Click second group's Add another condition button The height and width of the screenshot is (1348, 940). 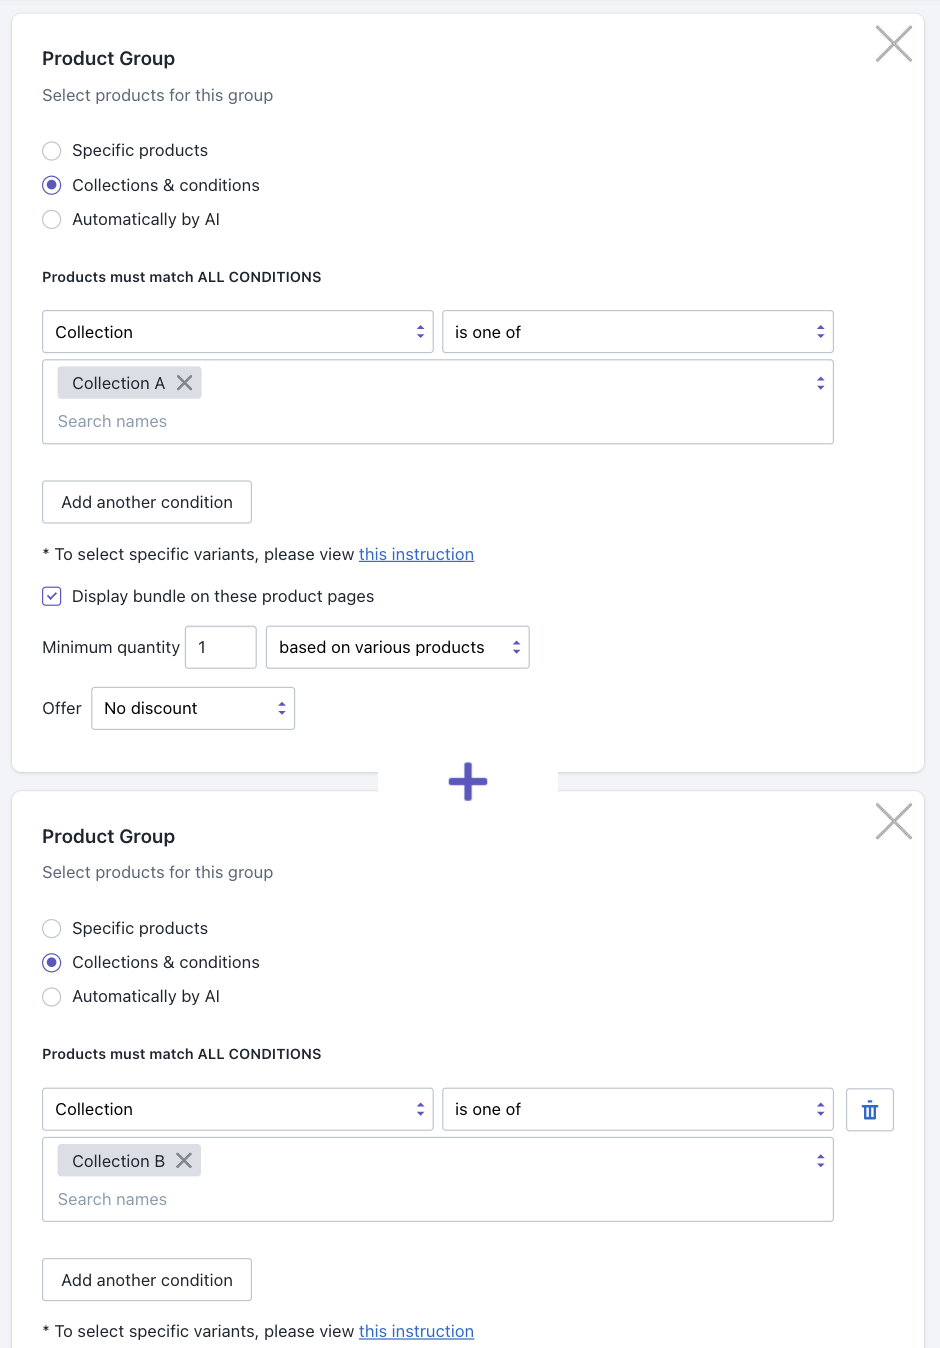coord(147,1280)
